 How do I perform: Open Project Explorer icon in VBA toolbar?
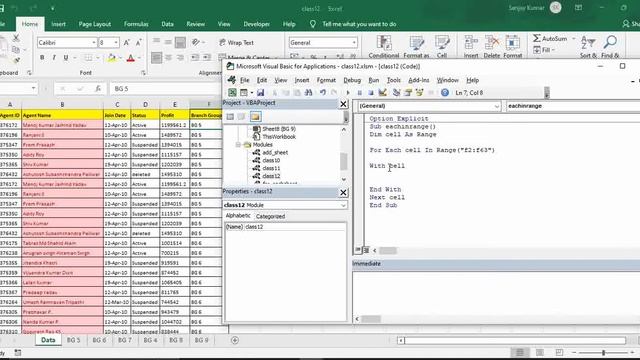pos(396,93)
